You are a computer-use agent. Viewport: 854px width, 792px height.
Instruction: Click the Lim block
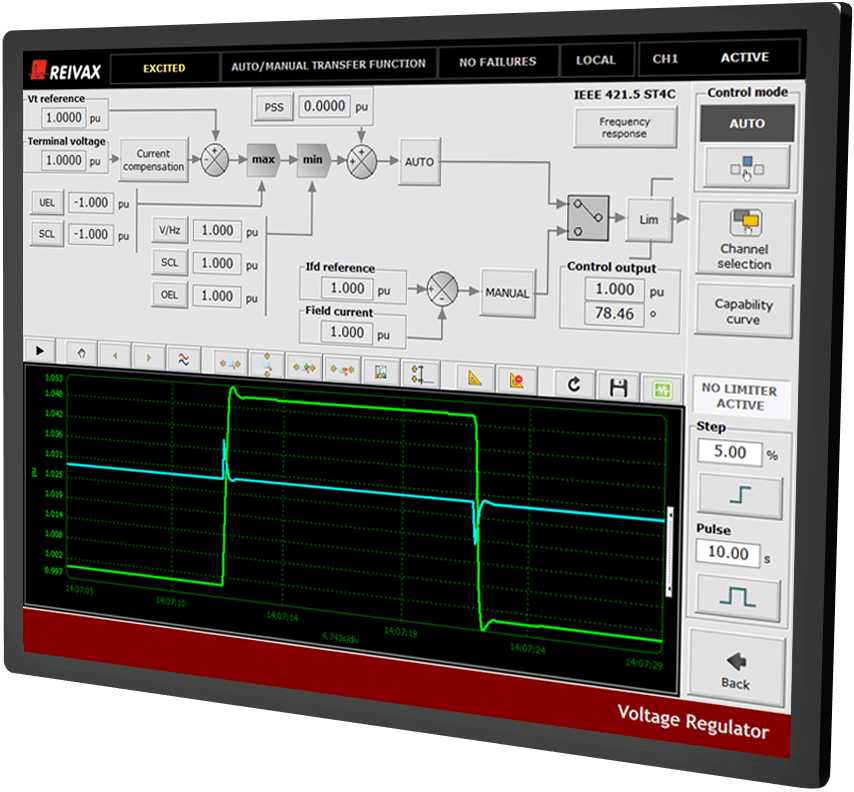pos(649,220)
